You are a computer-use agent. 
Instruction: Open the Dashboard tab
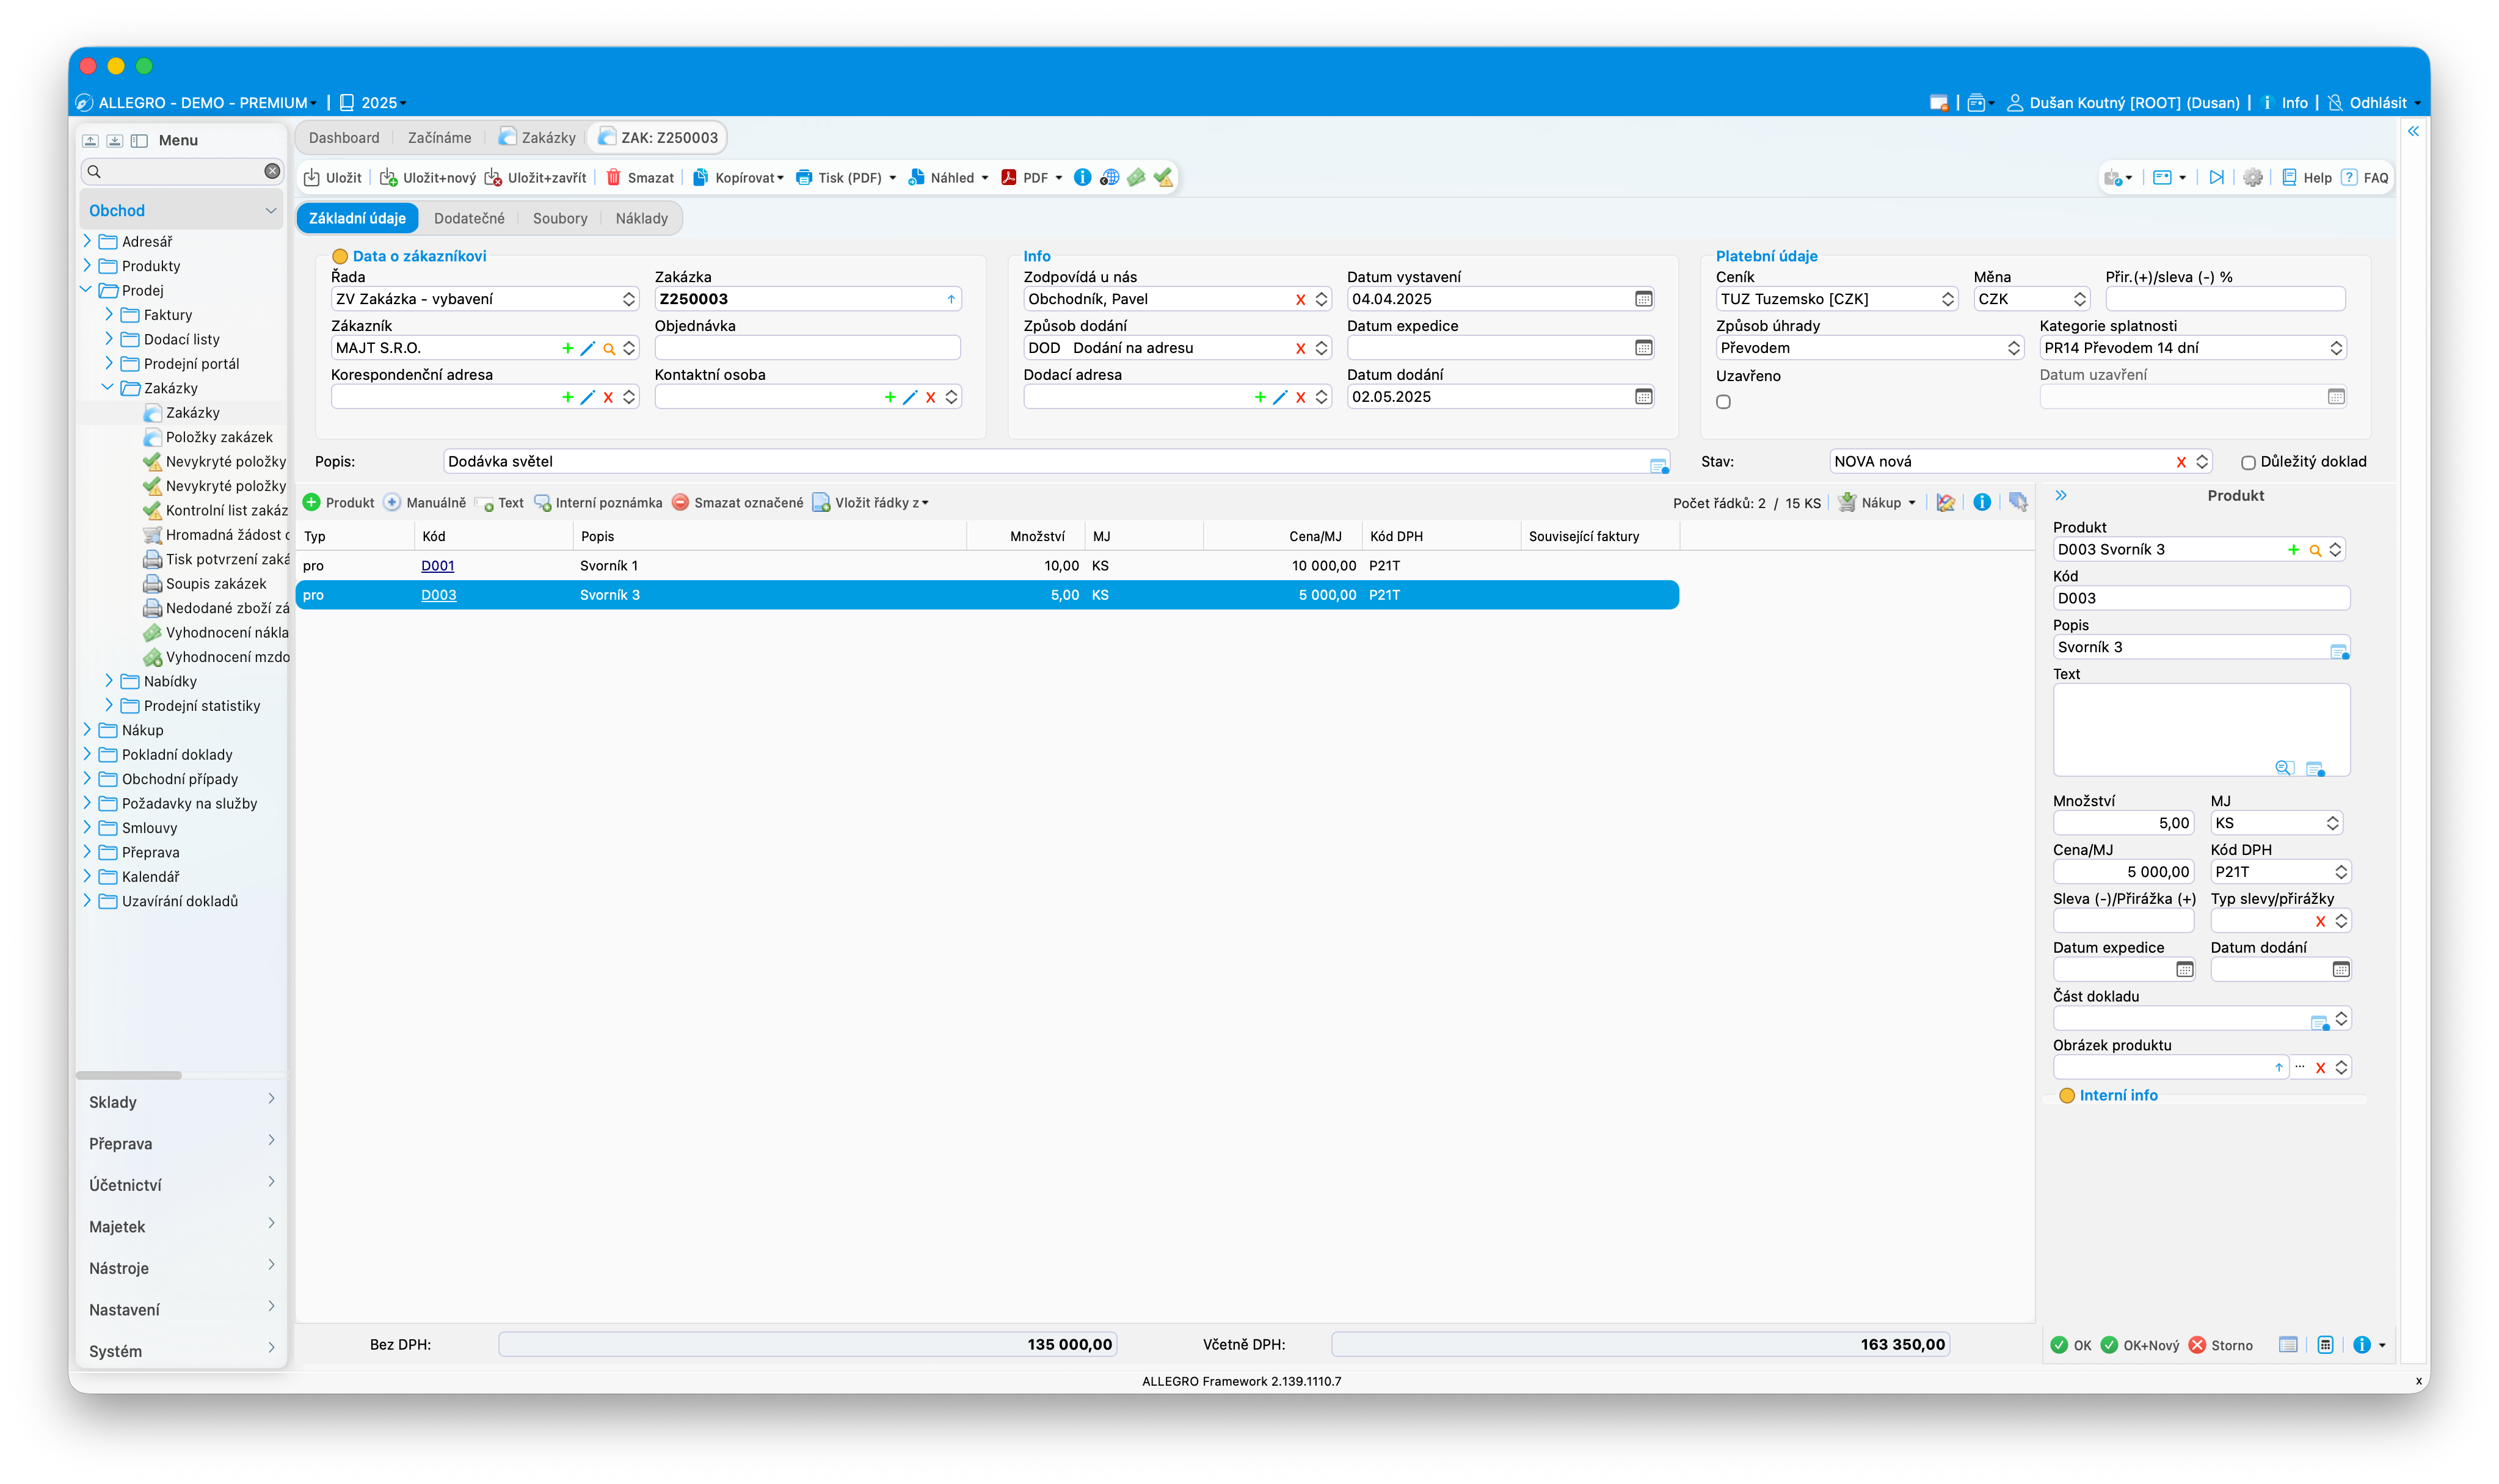click(344, 138)
